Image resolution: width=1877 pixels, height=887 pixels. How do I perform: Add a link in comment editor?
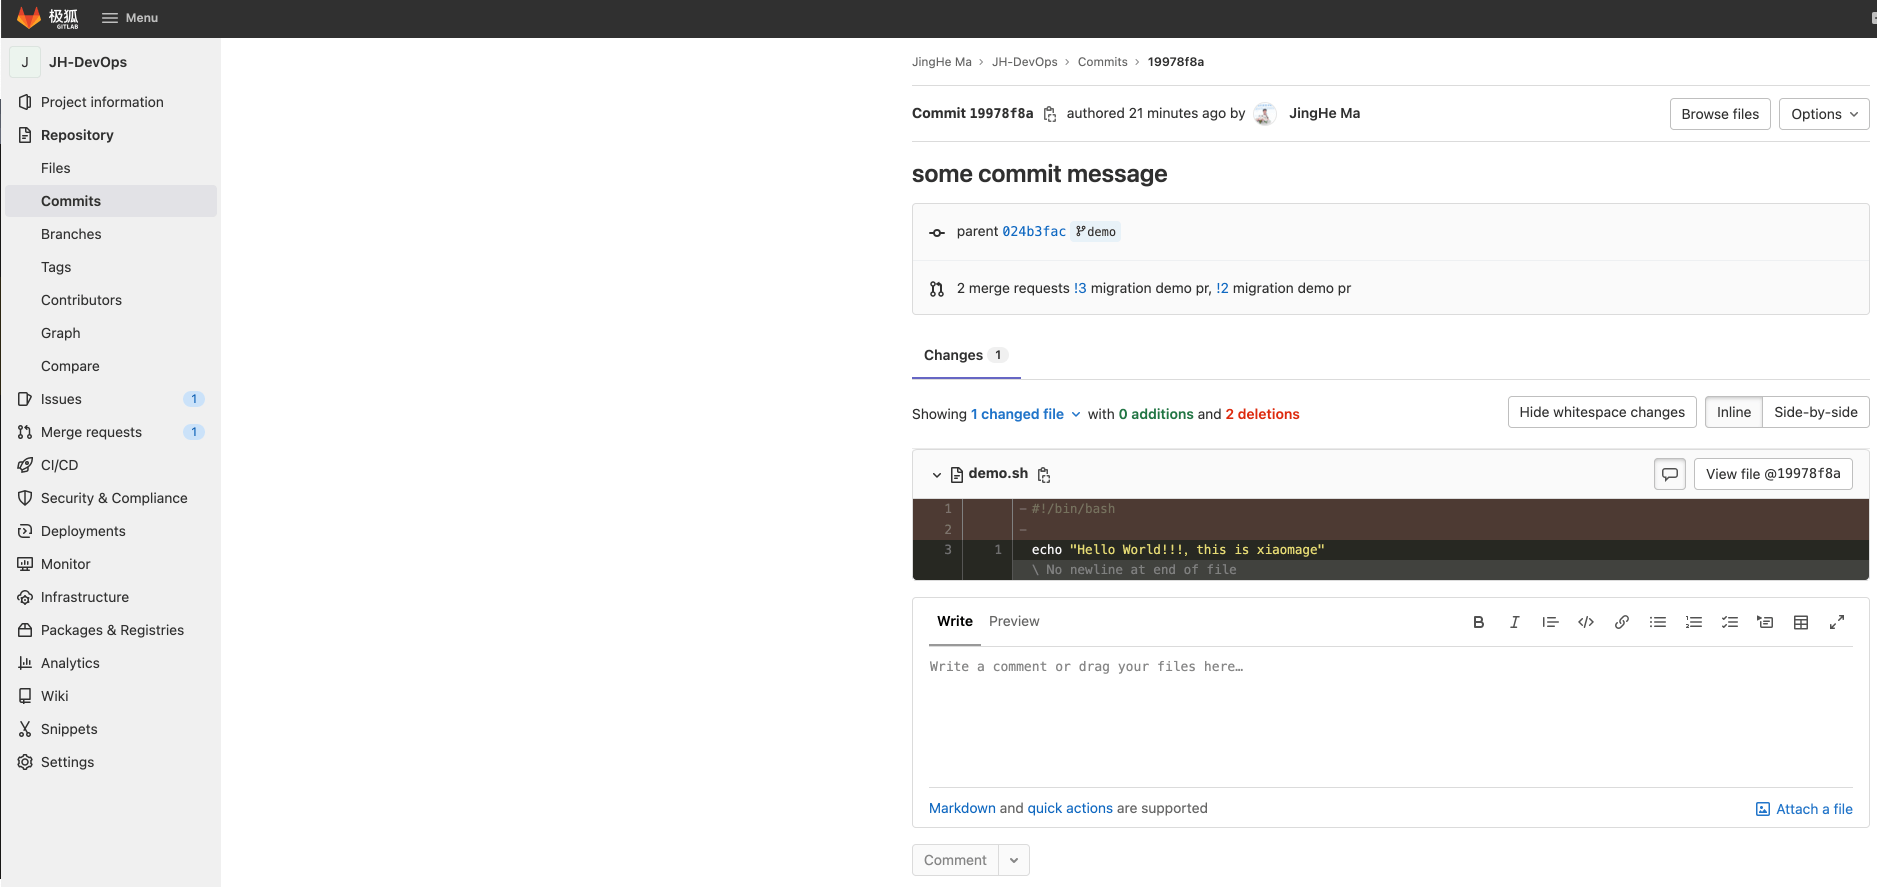pos(1622,622)
